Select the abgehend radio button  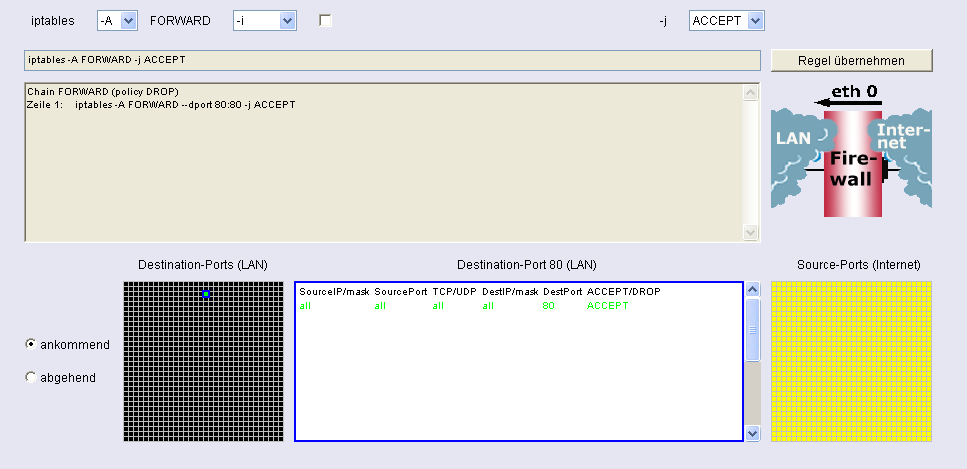[x=30, y=377]
